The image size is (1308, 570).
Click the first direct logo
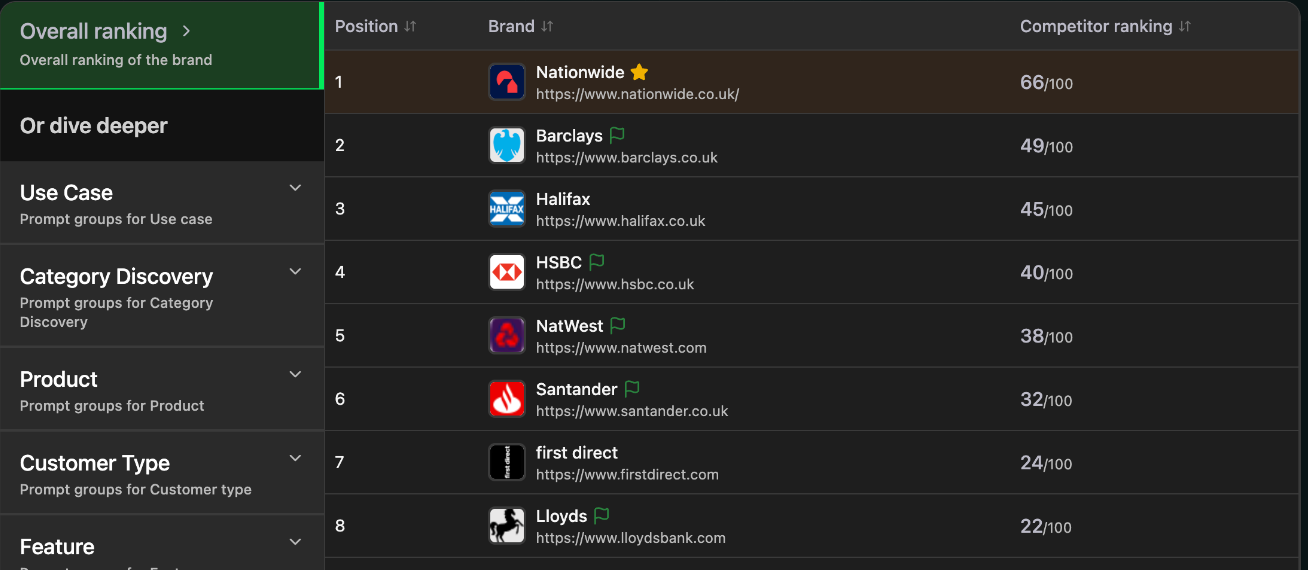[507, 462]
